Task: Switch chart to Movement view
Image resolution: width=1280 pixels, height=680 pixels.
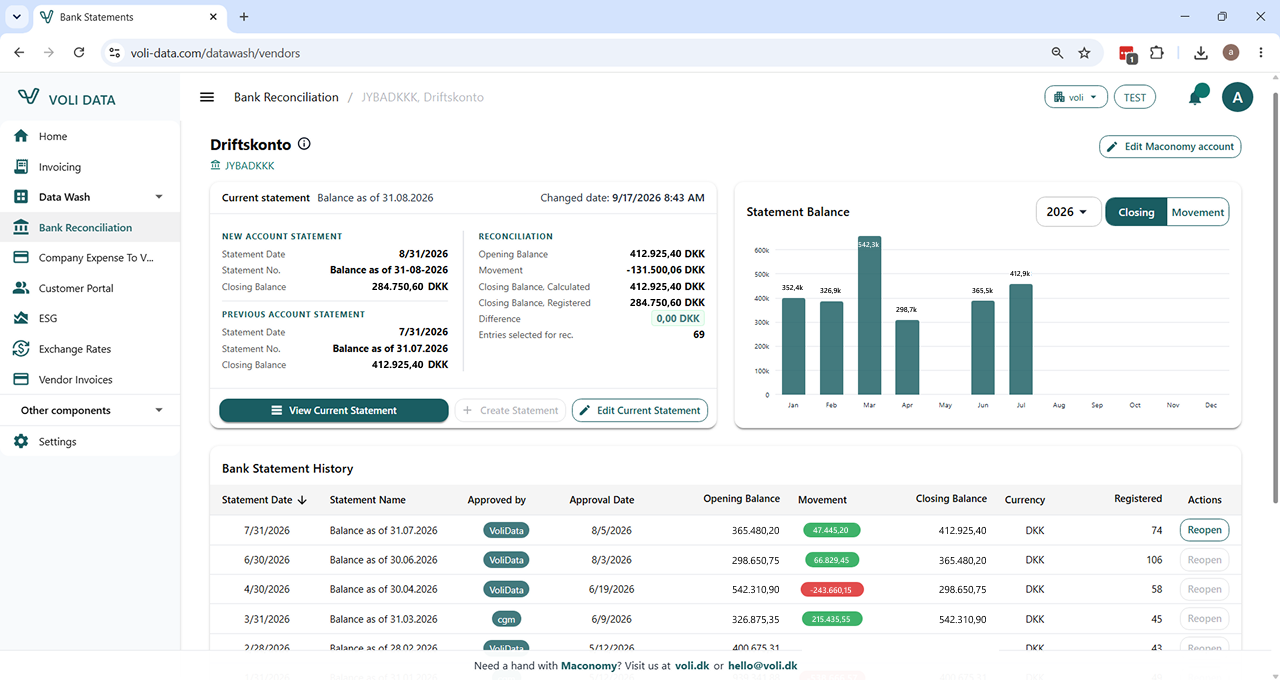Action: (1198, 212)
